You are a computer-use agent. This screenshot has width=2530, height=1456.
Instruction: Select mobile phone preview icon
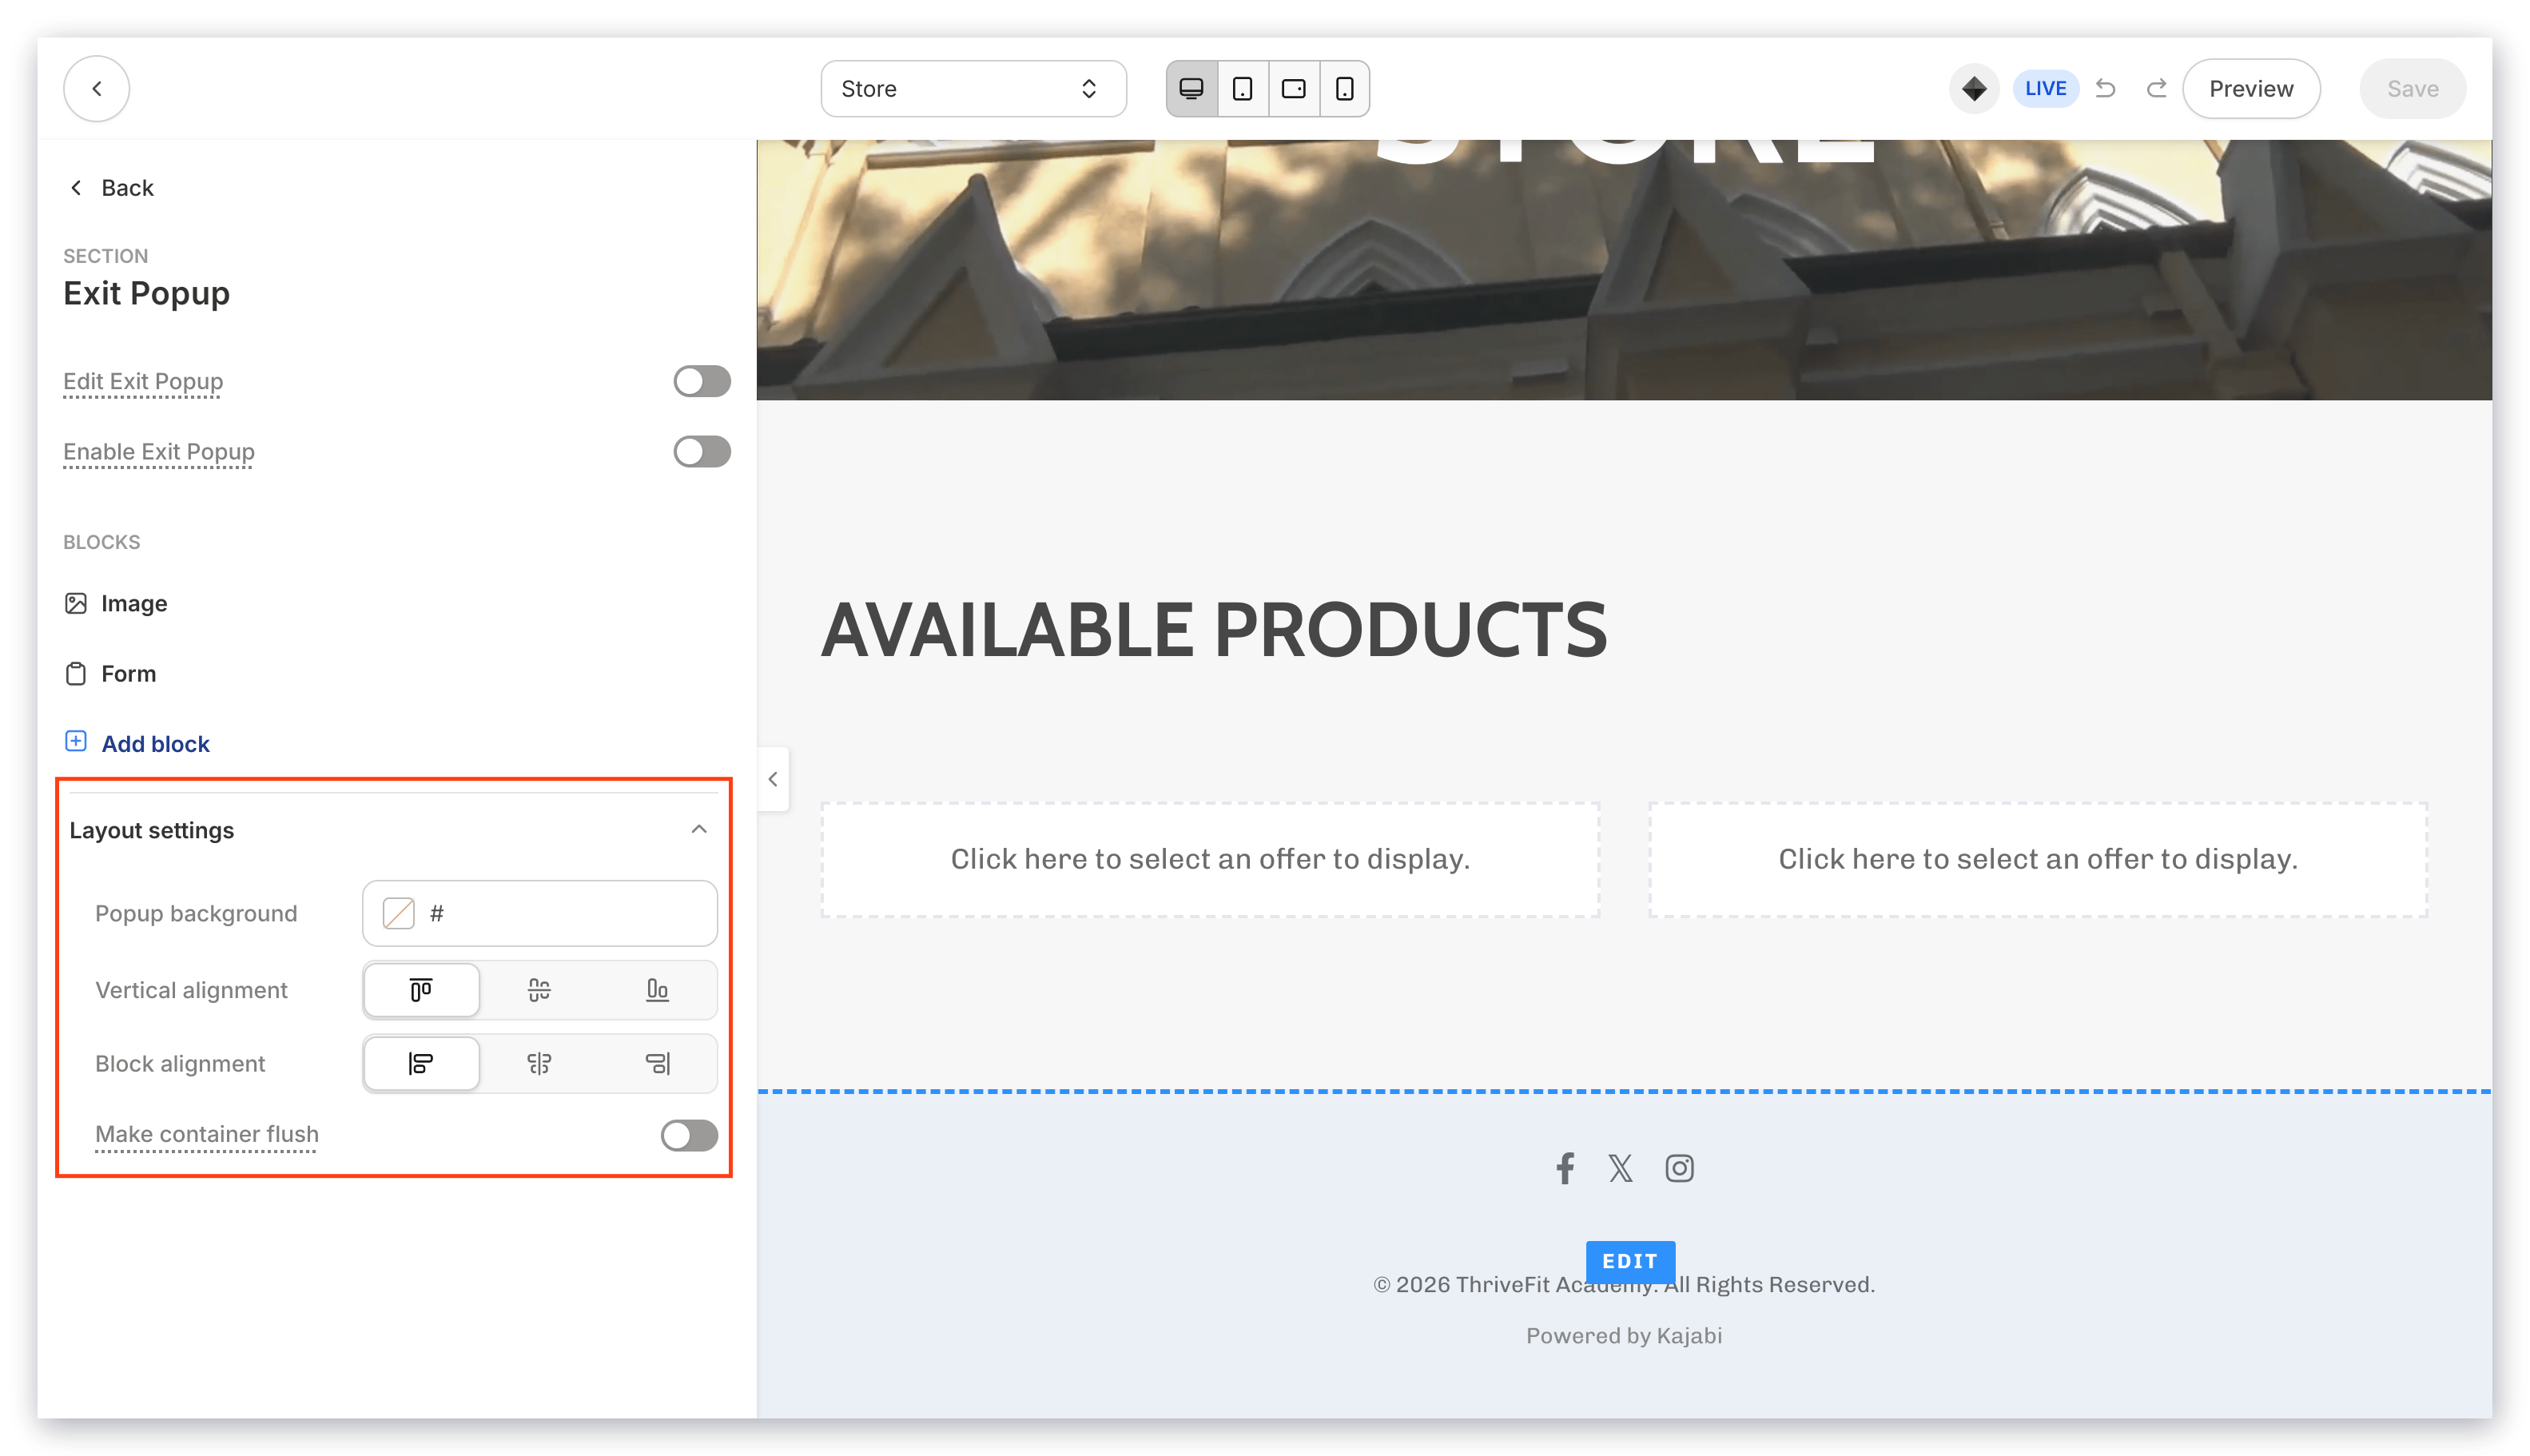click(x=1344, y=89)
